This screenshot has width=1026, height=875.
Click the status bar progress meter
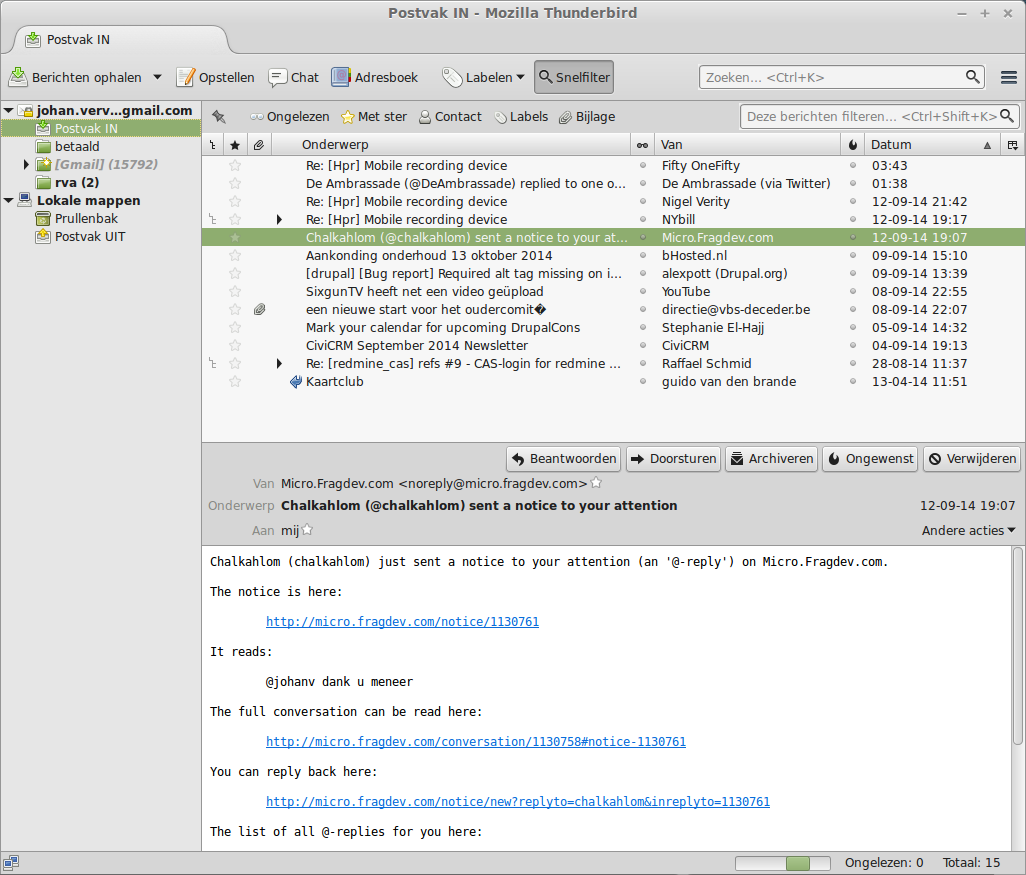coord(783,863)
